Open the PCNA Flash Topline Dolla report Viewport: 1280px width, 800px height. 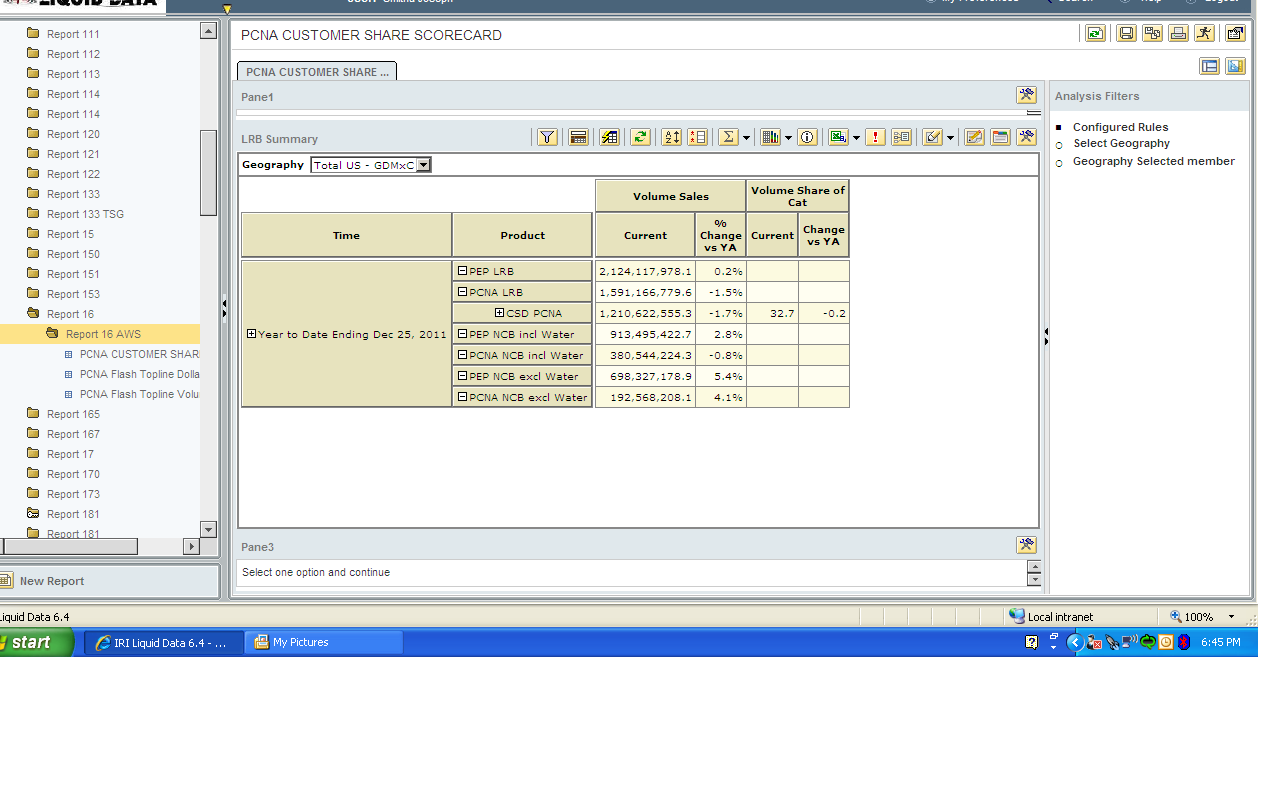[x=139, y=374]
